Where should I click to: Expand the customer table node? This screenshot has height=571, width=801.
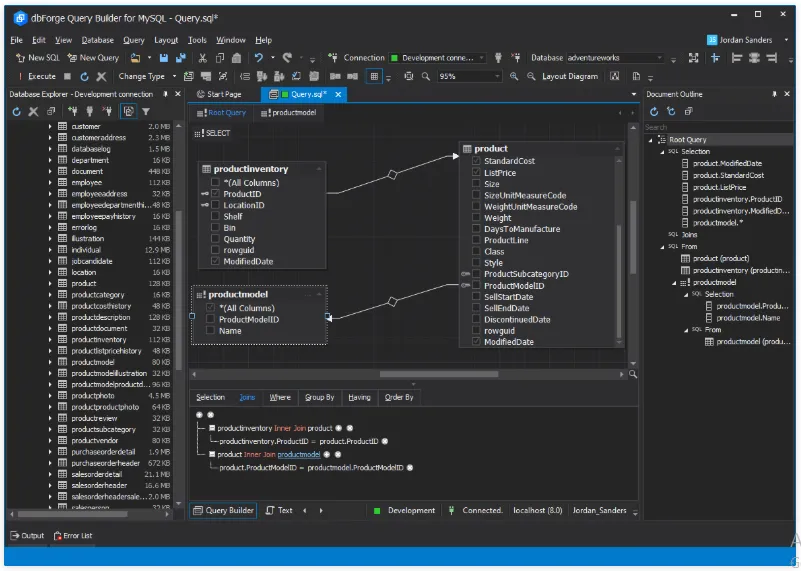(x=50, y=126)
